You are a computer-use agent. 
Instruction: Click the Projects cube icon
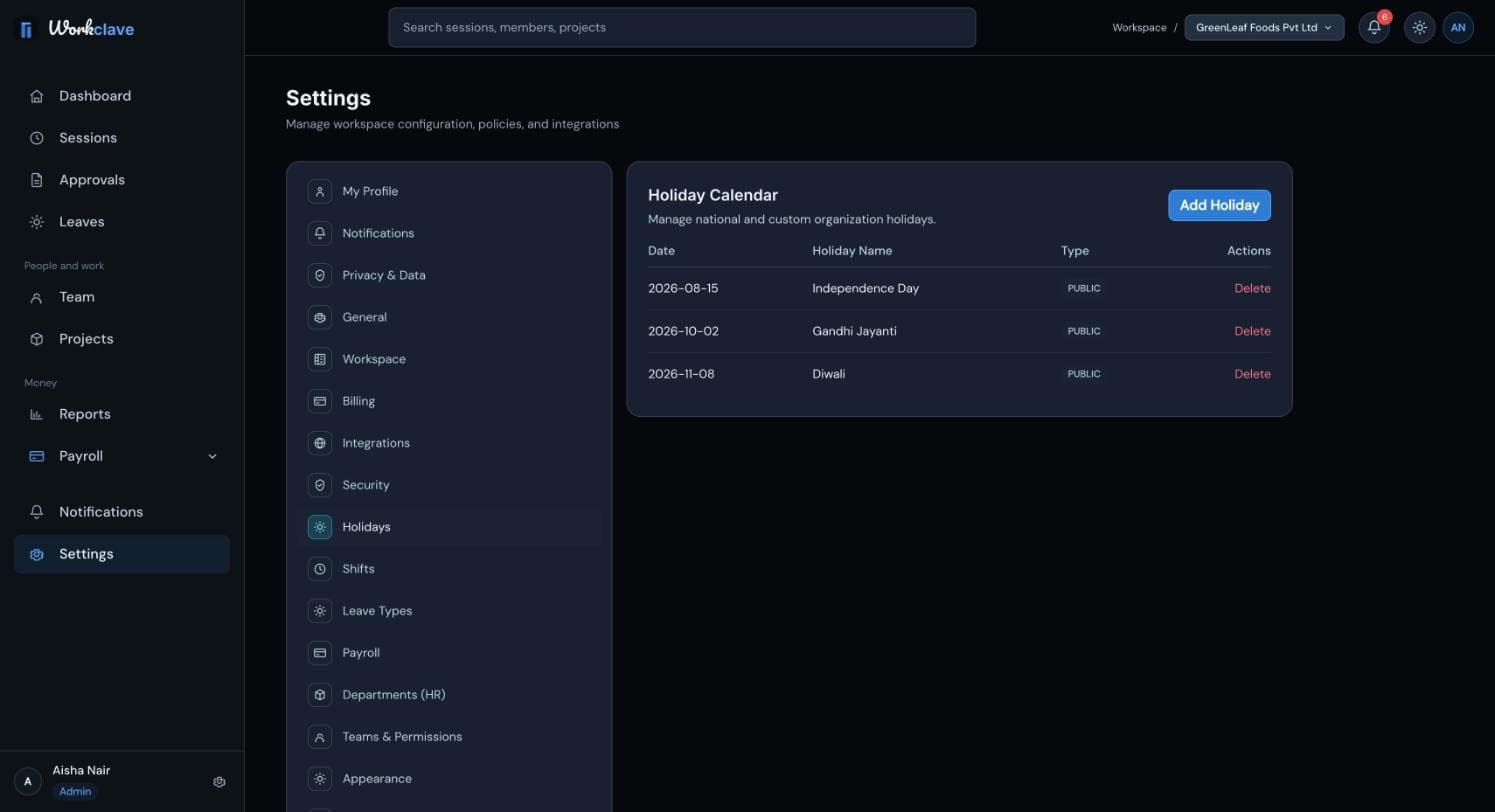click(37, 339)
